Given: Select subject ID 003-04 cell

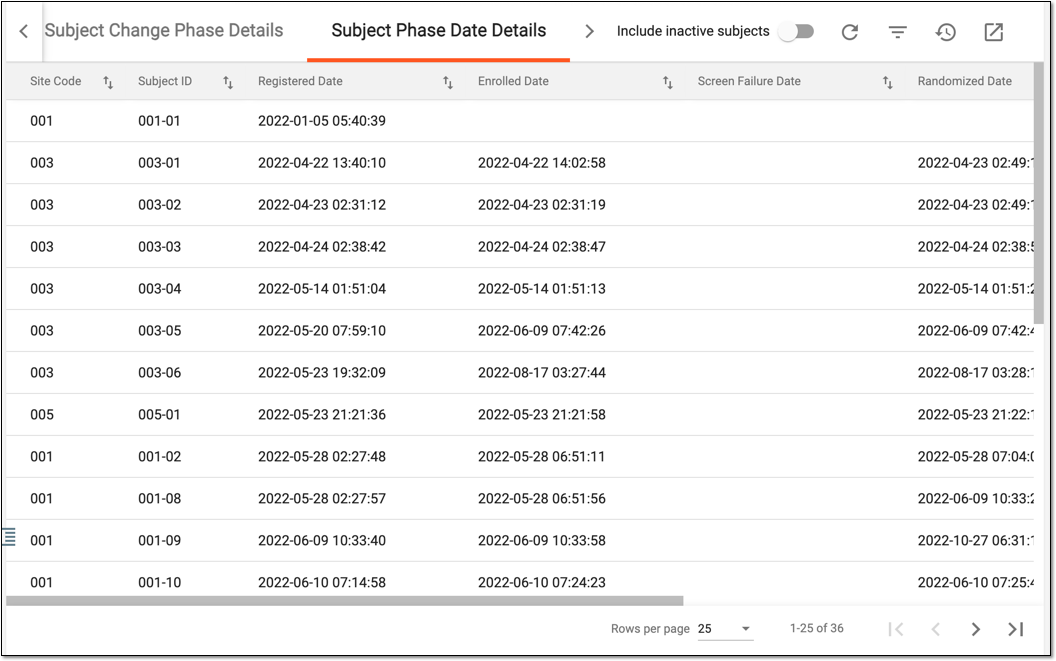Looking at the screenshot, I should coord(160,288).
